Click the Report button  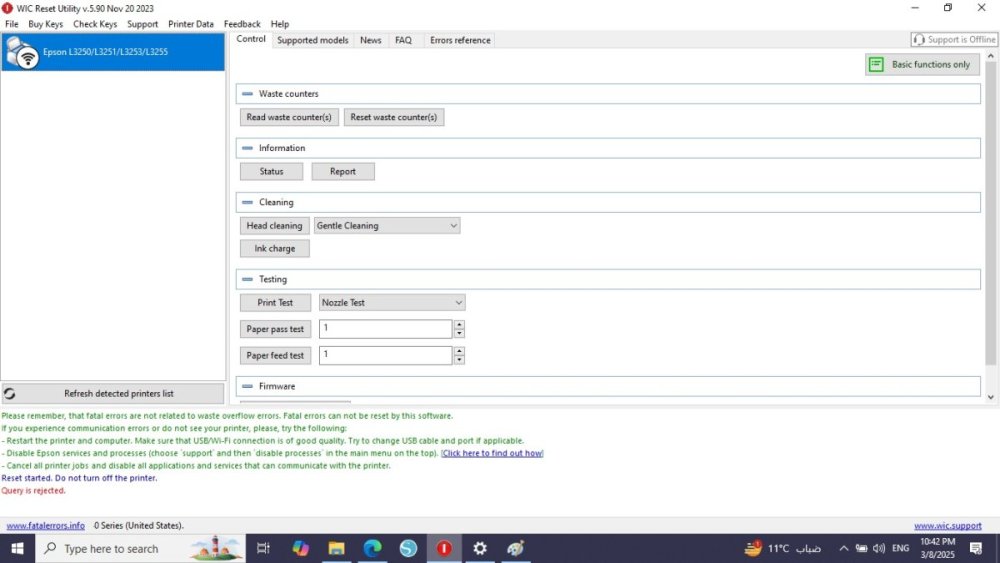tap(342, 172)
